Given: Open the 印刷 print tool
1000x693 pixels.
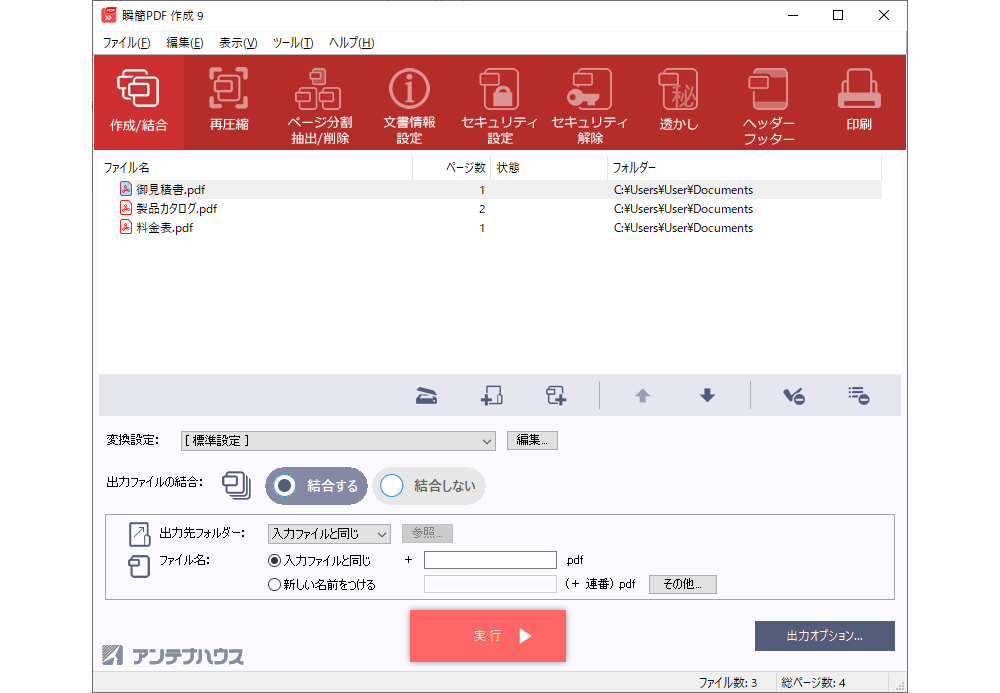Looking at the screenshot, I should (x=859, y=102).
